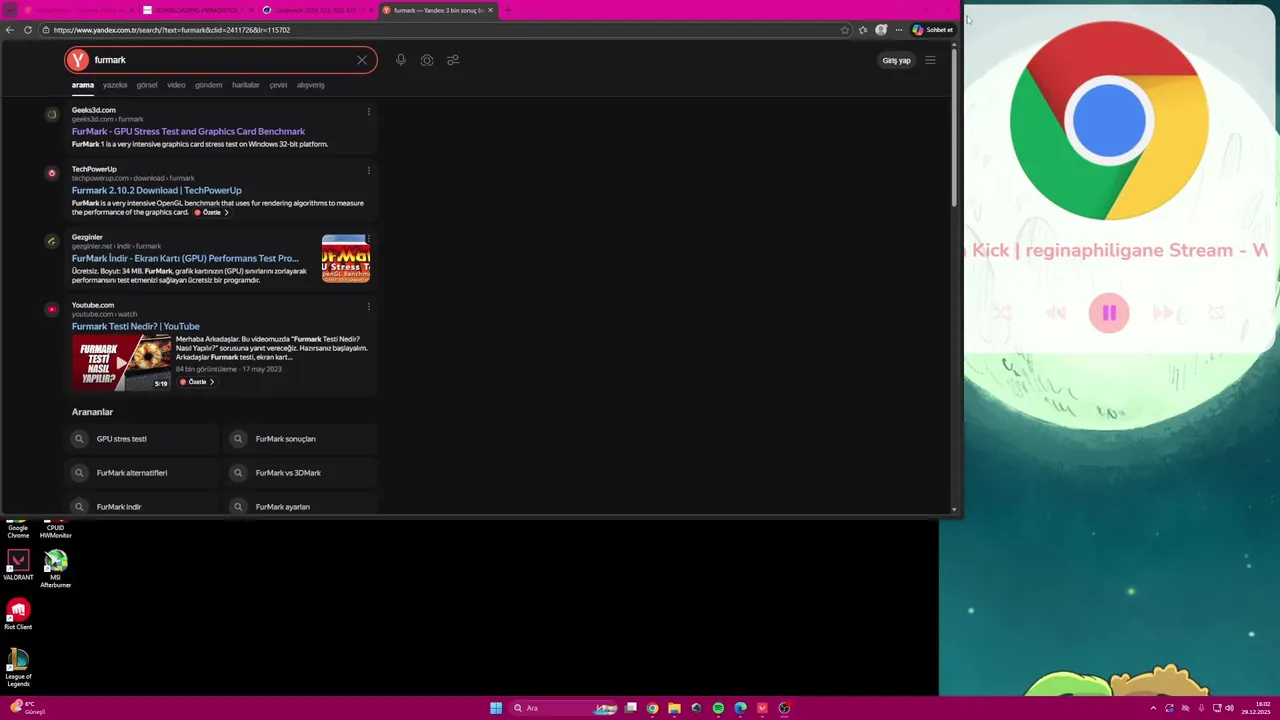1280x720 pixels.
Task: Open search filter settings icon
Action: point(453,60)
